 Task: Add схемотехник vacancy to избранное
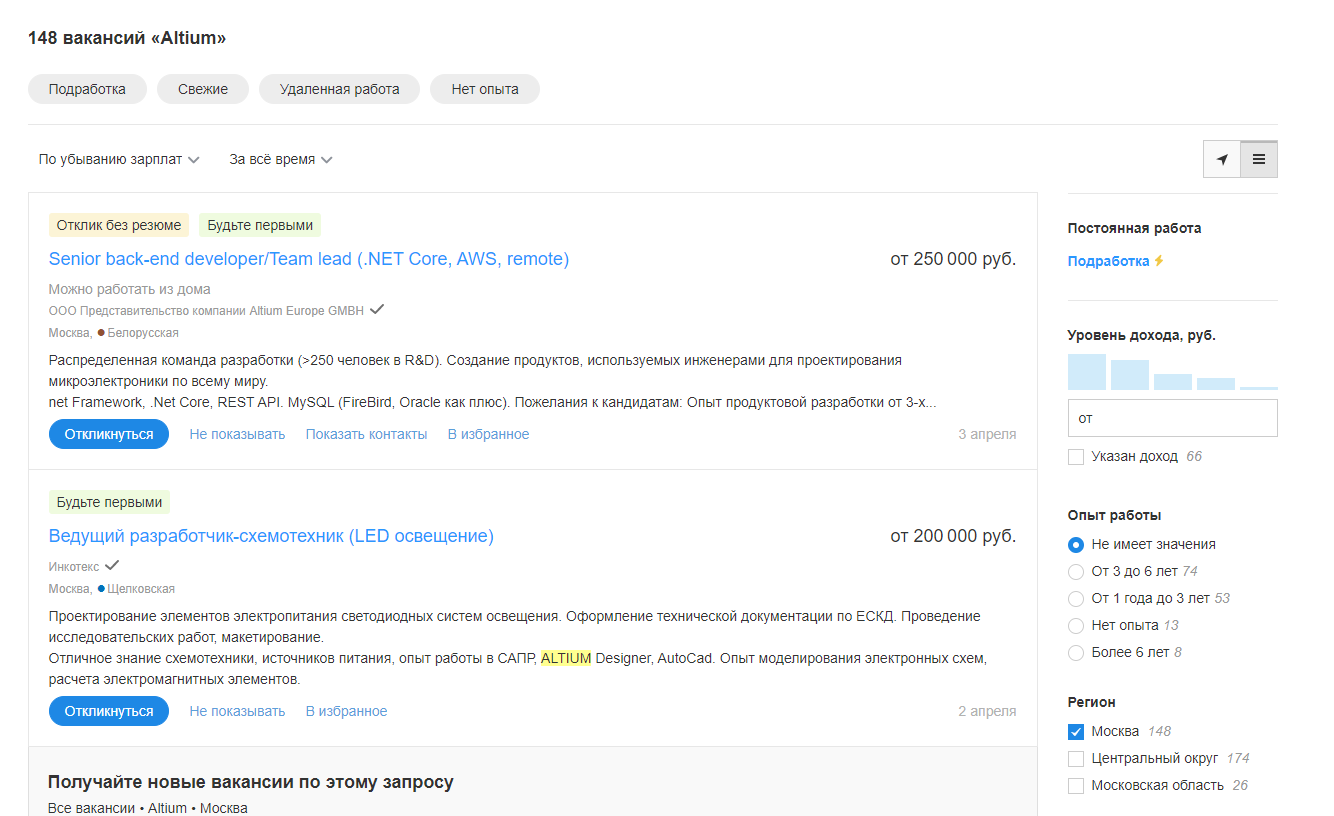coord(346,711)
